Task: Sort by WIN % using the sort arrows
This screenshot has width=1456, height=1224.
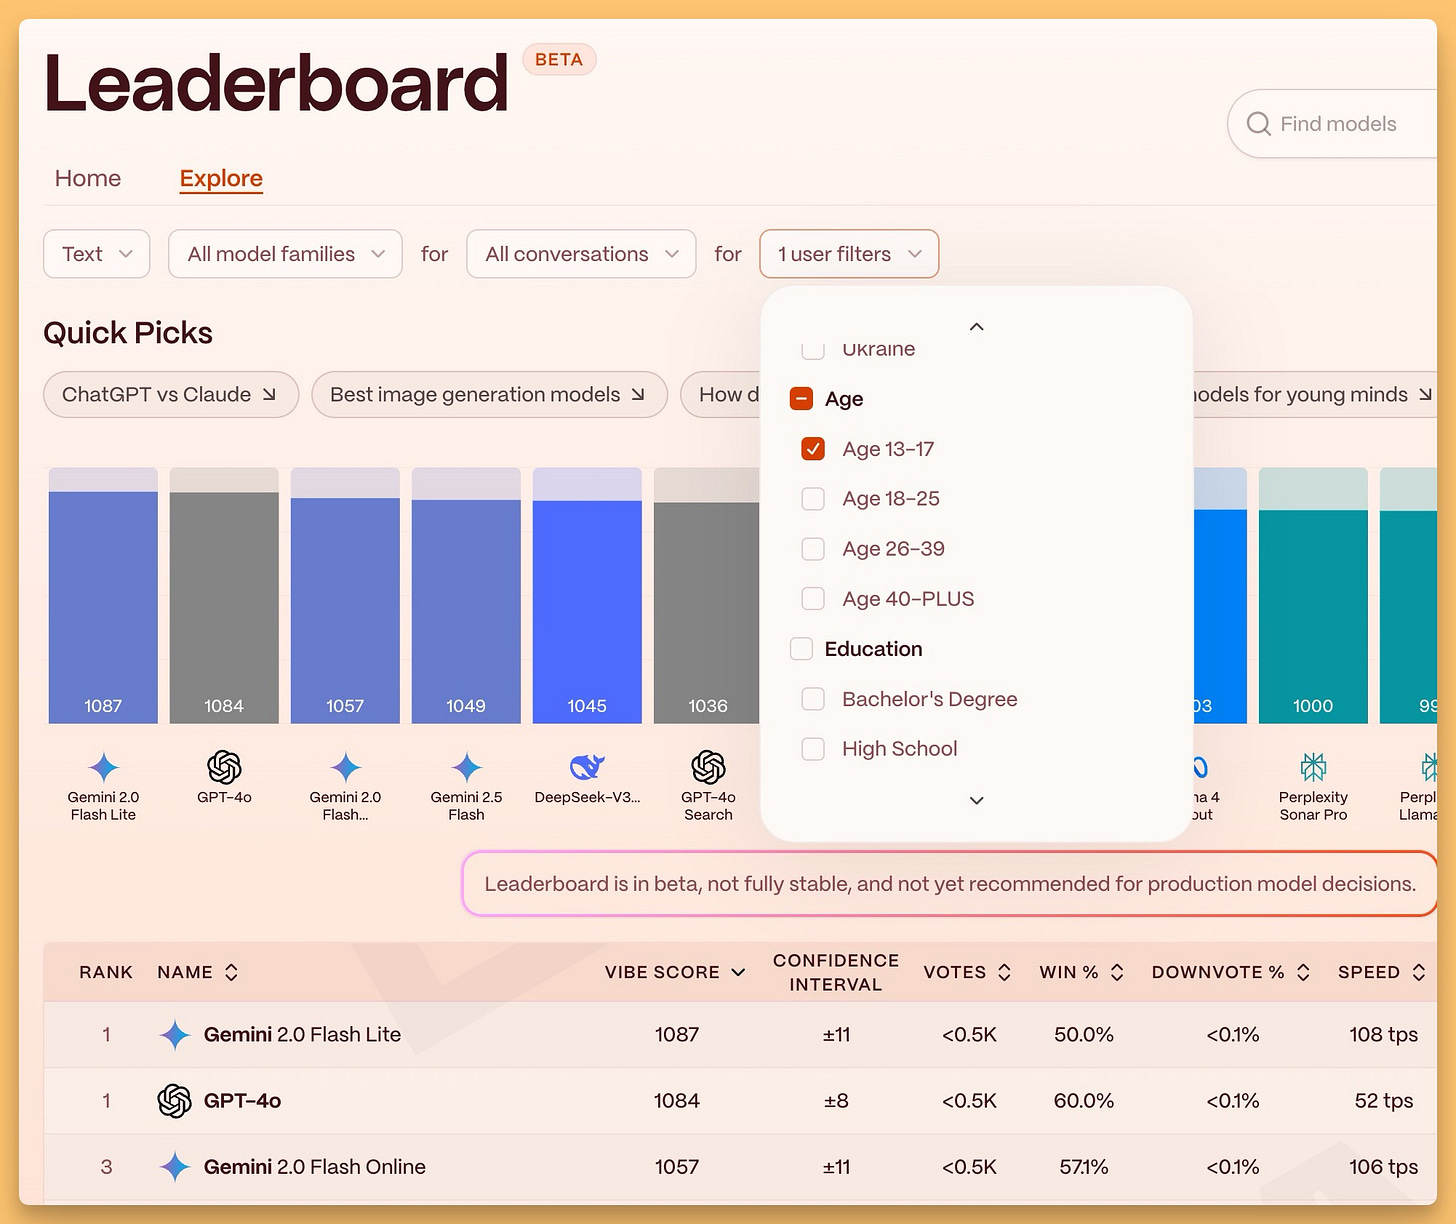Action: tap(1117, 972)
